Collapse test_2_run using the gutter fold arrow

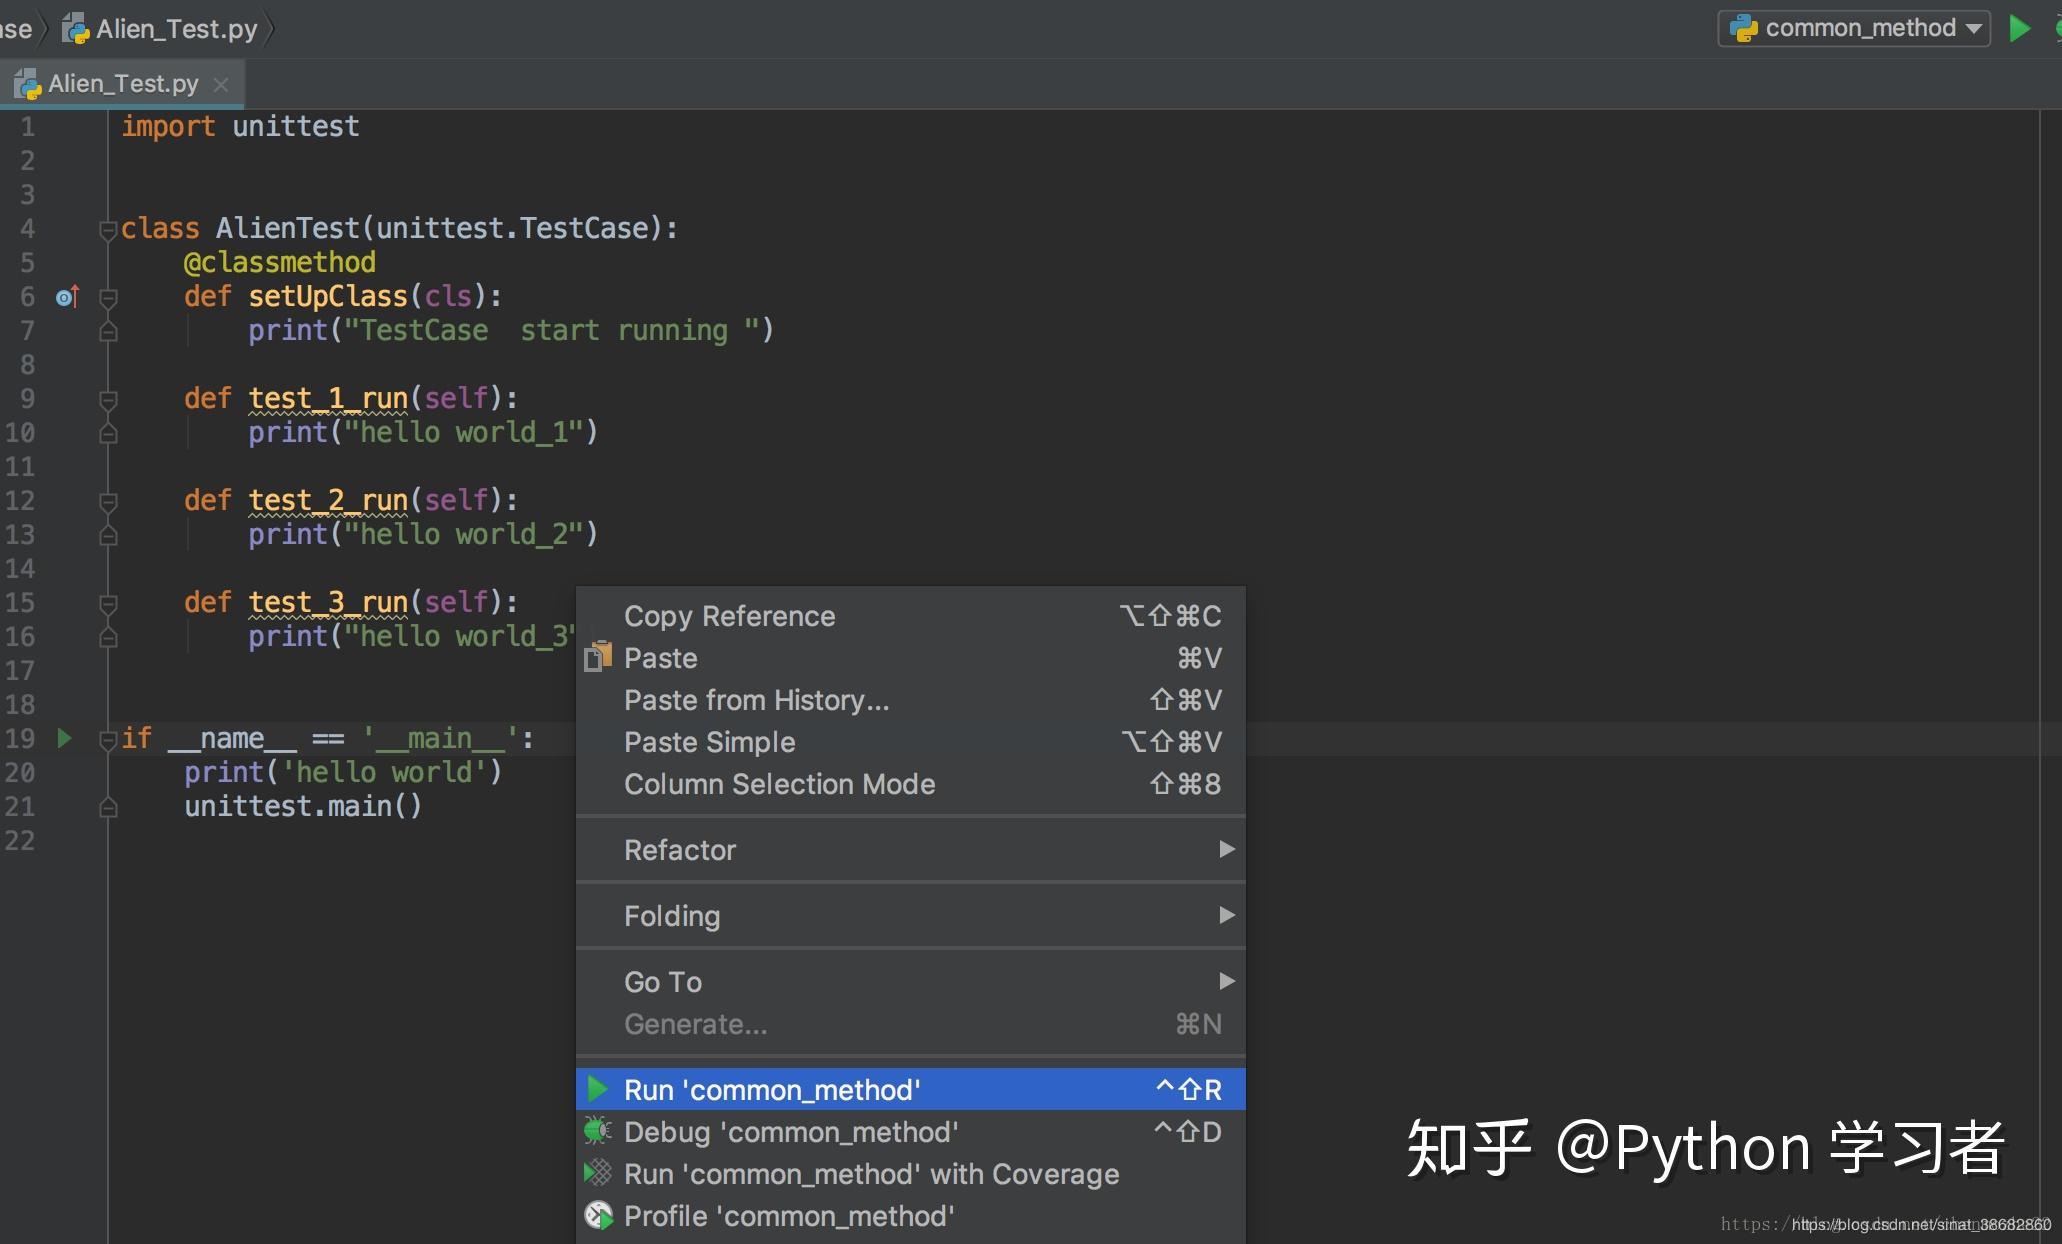(107, 500)
